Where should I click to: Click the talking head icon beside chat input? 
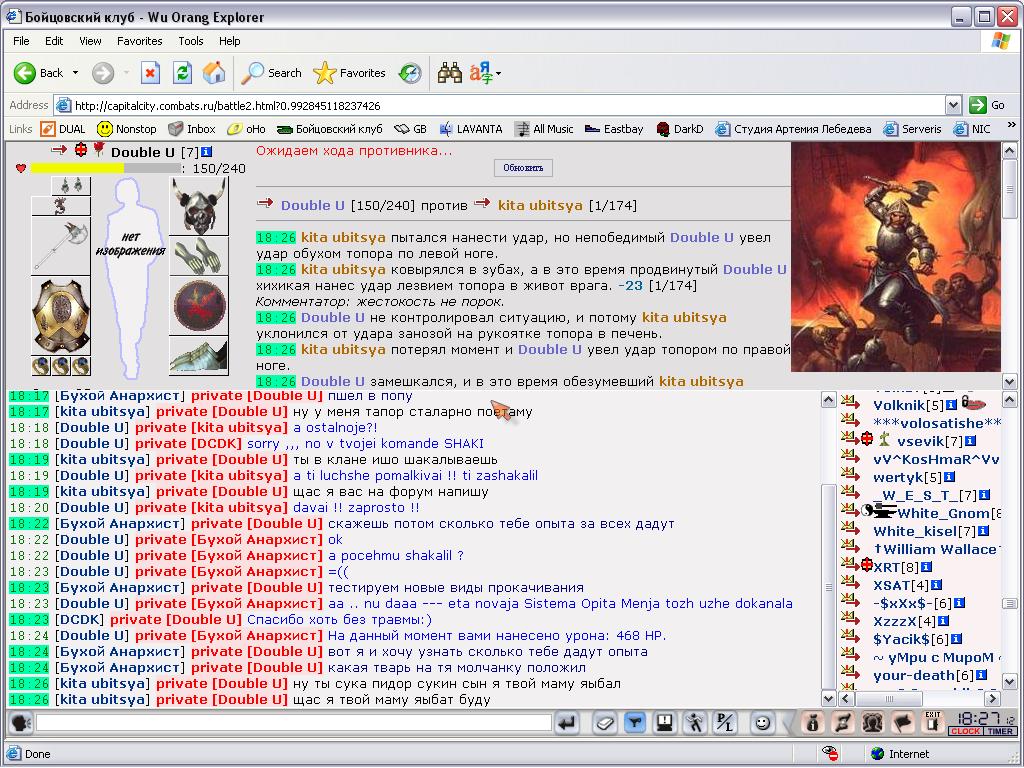click(22, 723)
